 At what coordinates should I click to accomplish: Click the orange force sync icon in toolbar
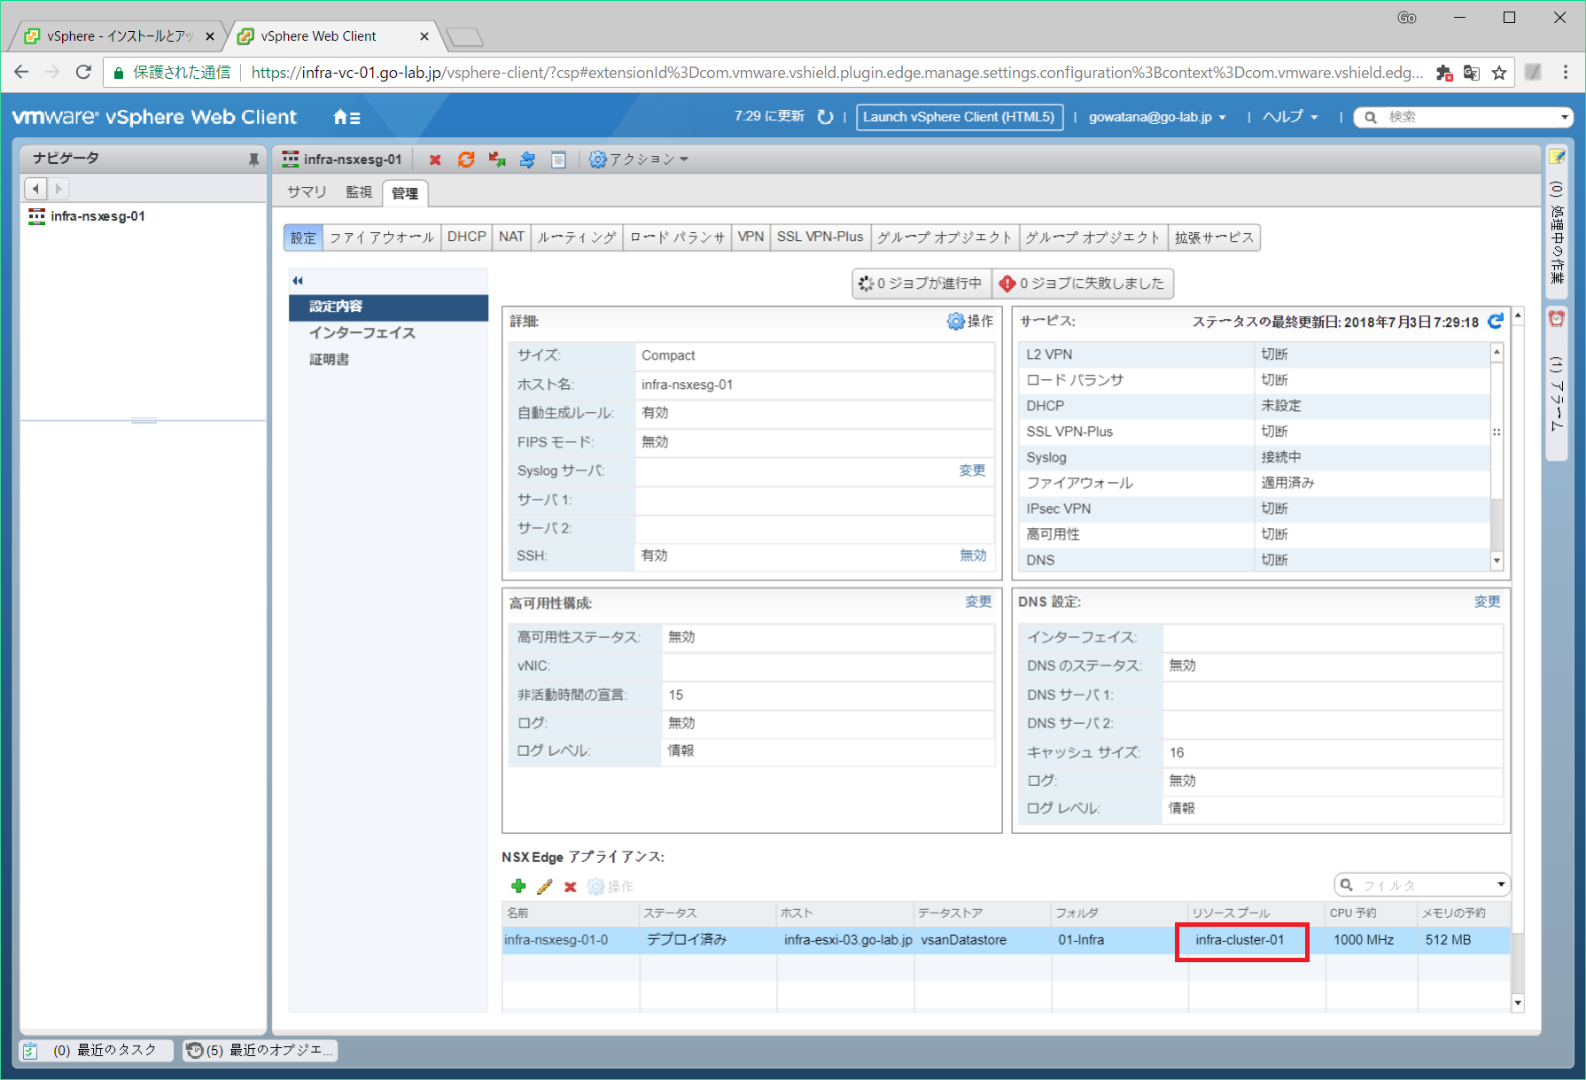pyautogui.click(x=466, y=160)
